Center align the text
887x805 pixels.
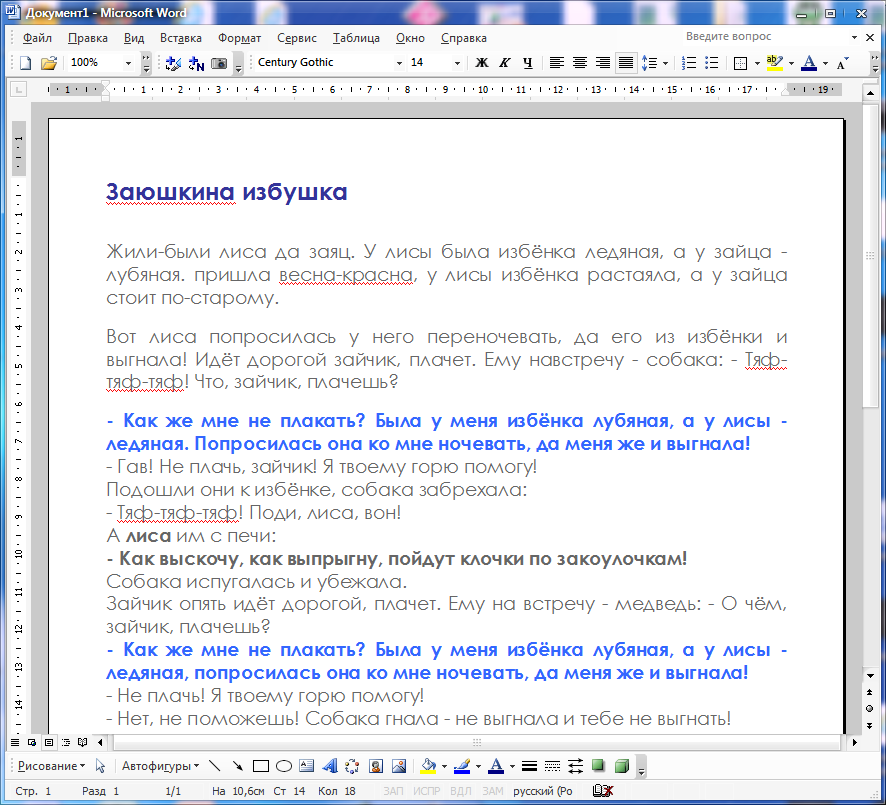click(580, 63)
